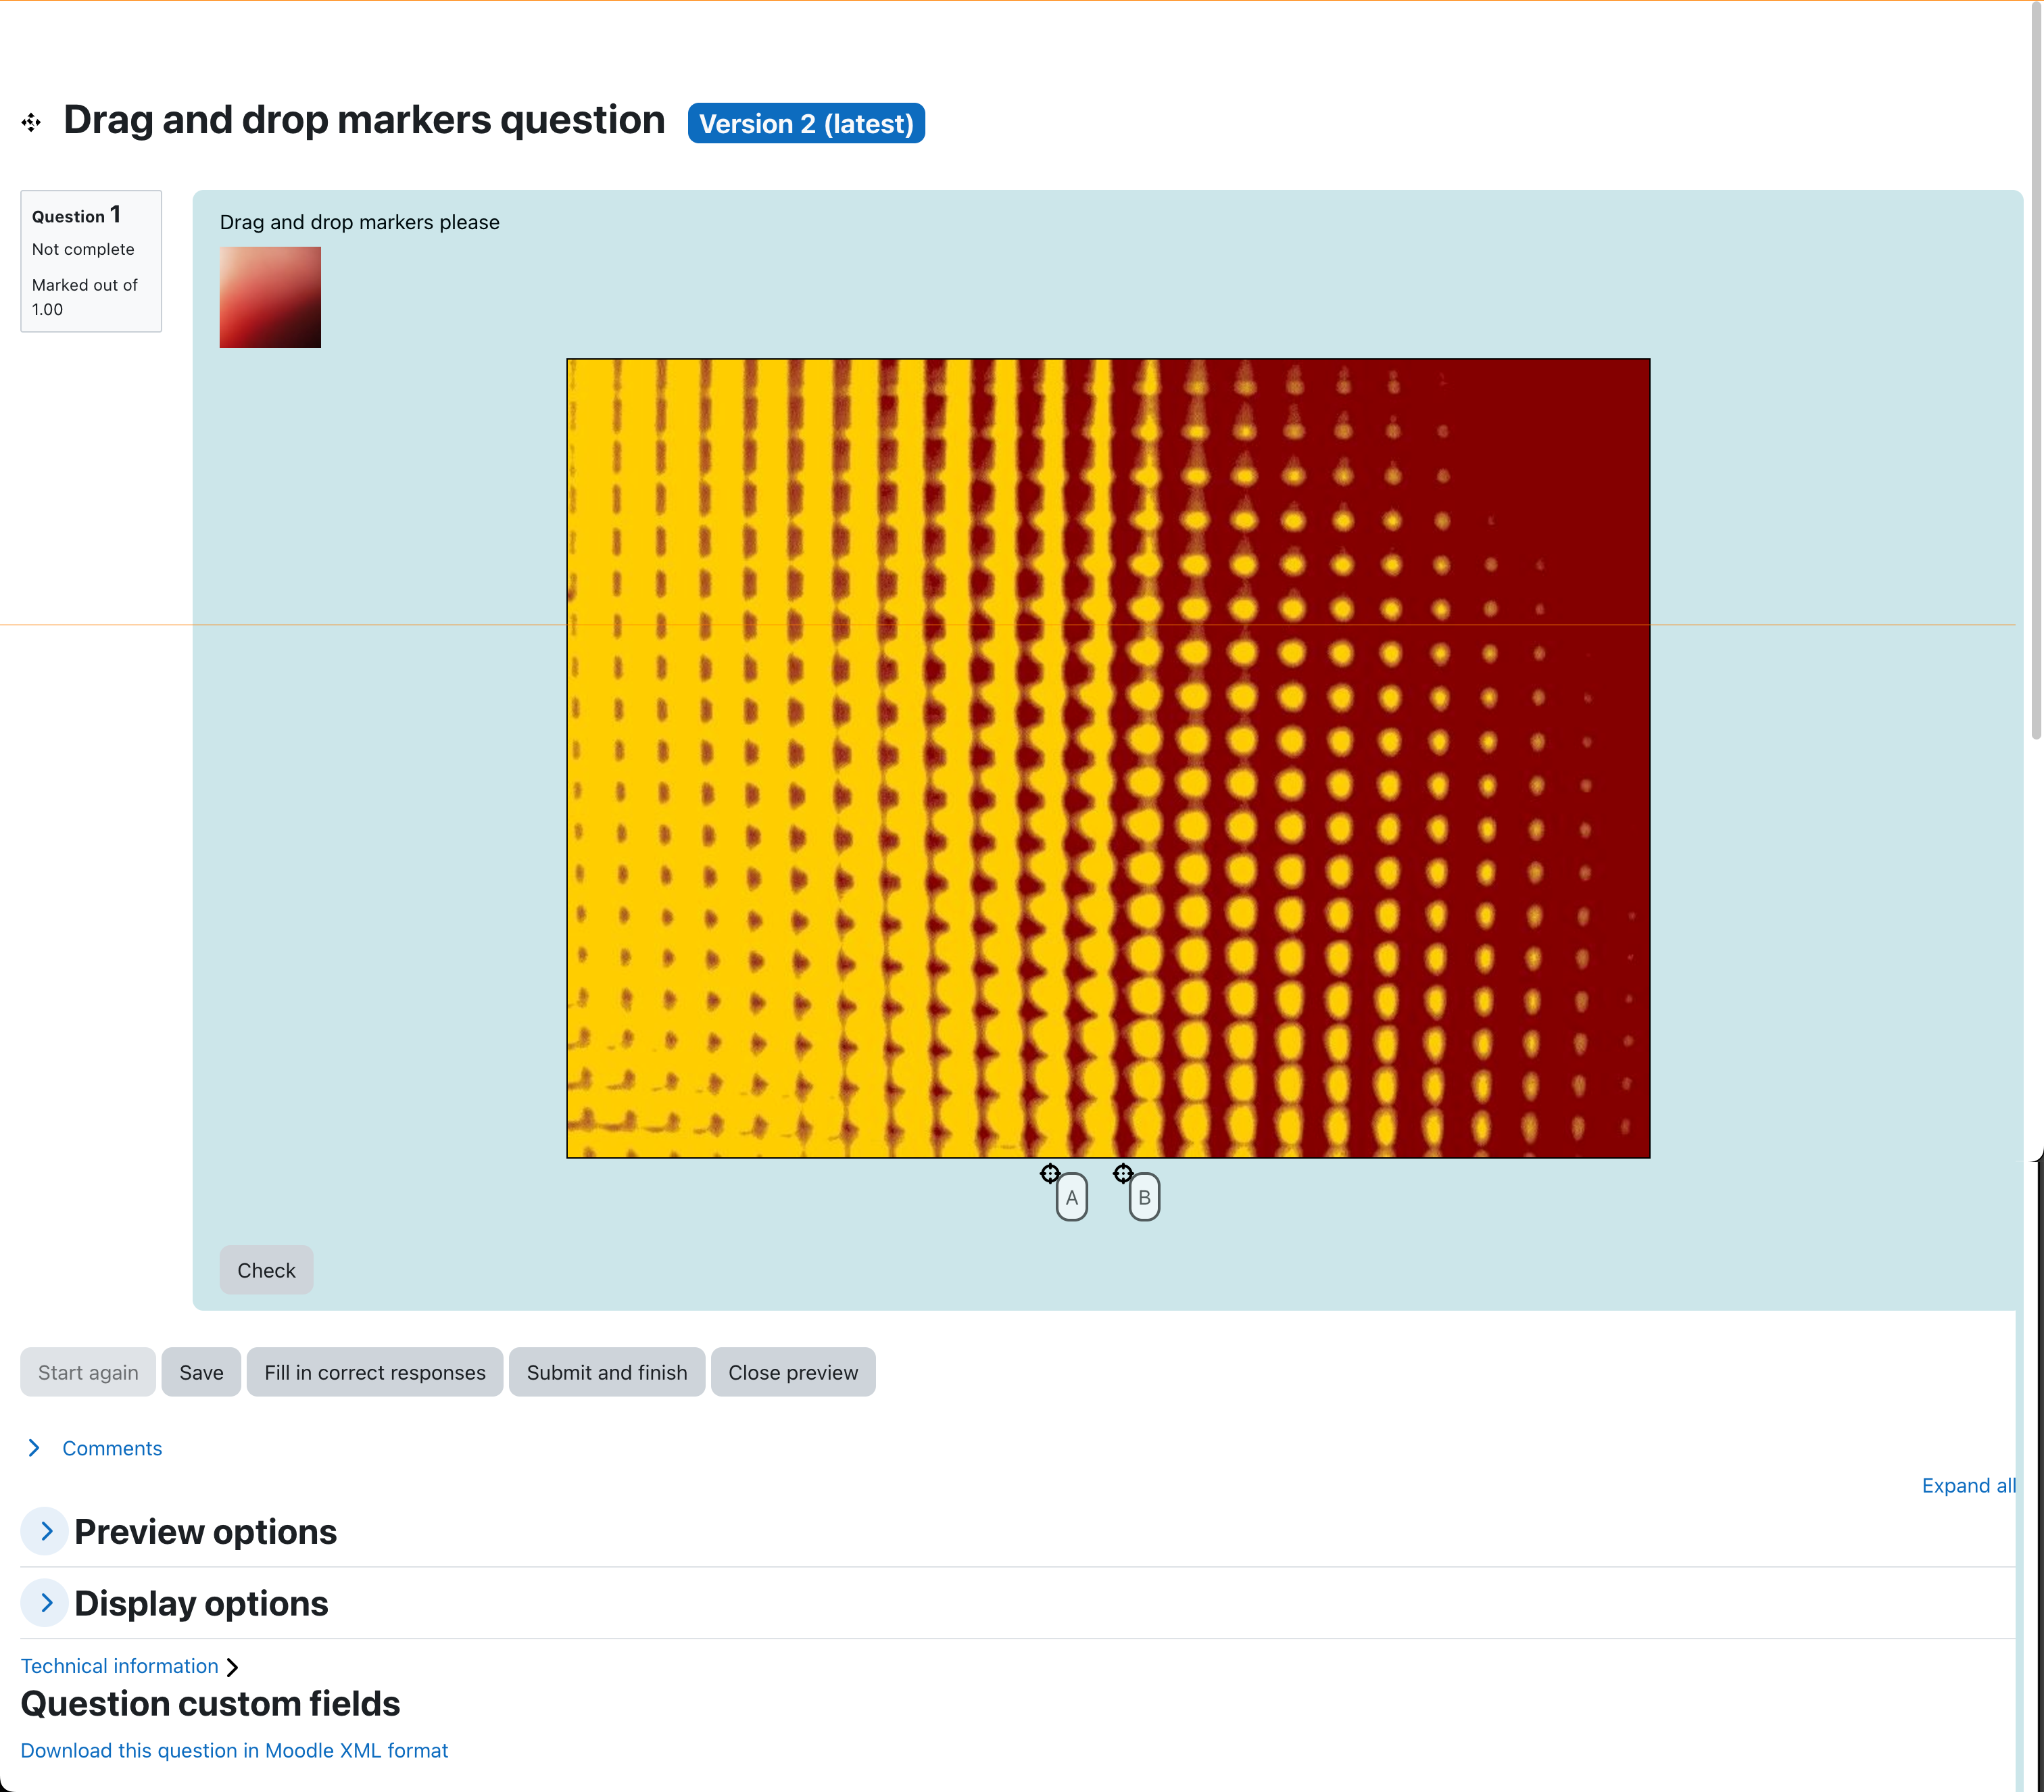Screen dimensions: 2044x1792
Task: Open the Comments link
Action: [112, 1448]
